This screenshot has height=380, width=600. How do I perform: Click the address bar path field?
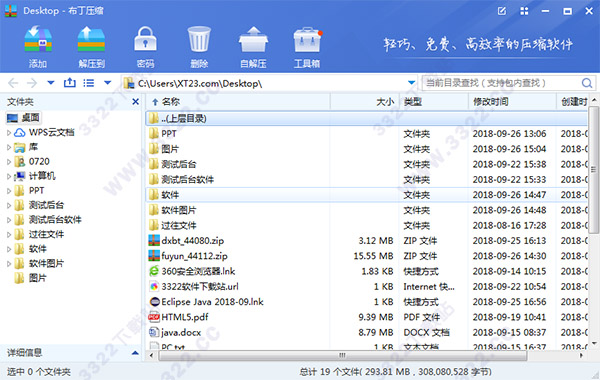(x=269, y=83)
